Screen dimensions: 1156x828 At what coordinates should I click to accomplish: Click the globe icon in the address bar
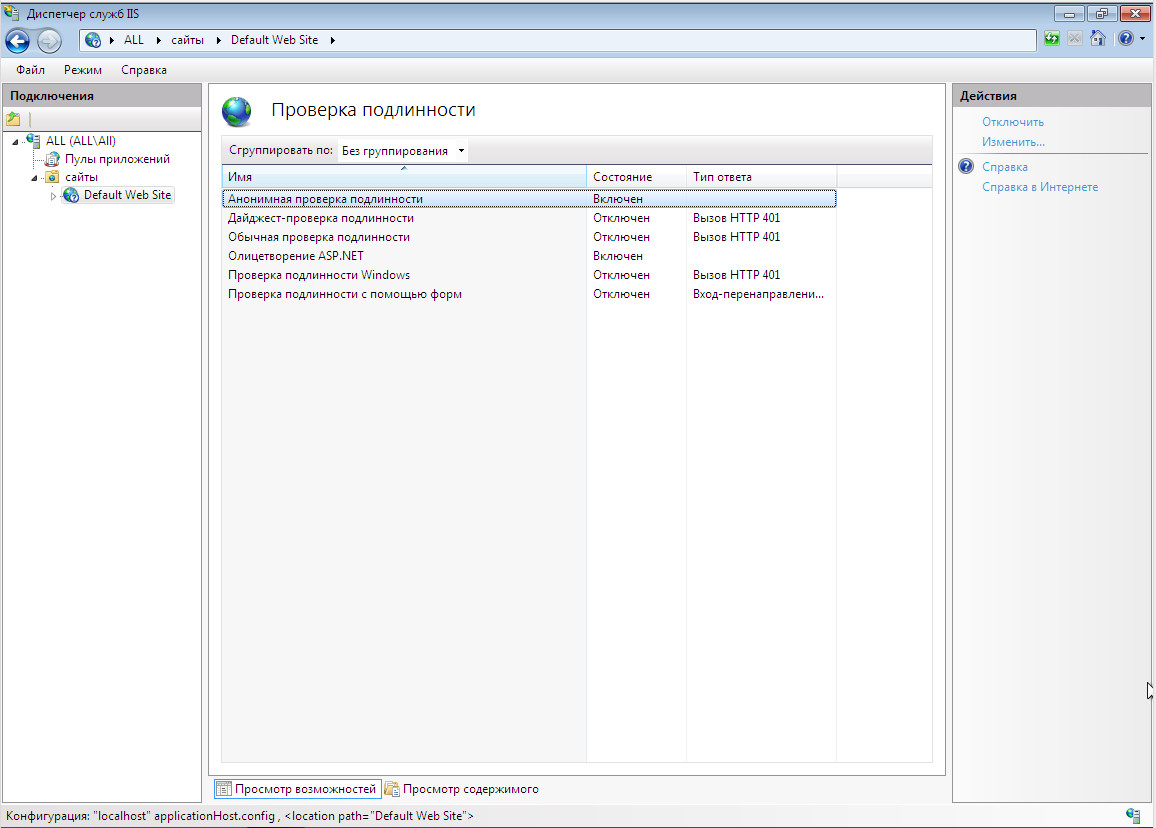click(x=93, y=40)
